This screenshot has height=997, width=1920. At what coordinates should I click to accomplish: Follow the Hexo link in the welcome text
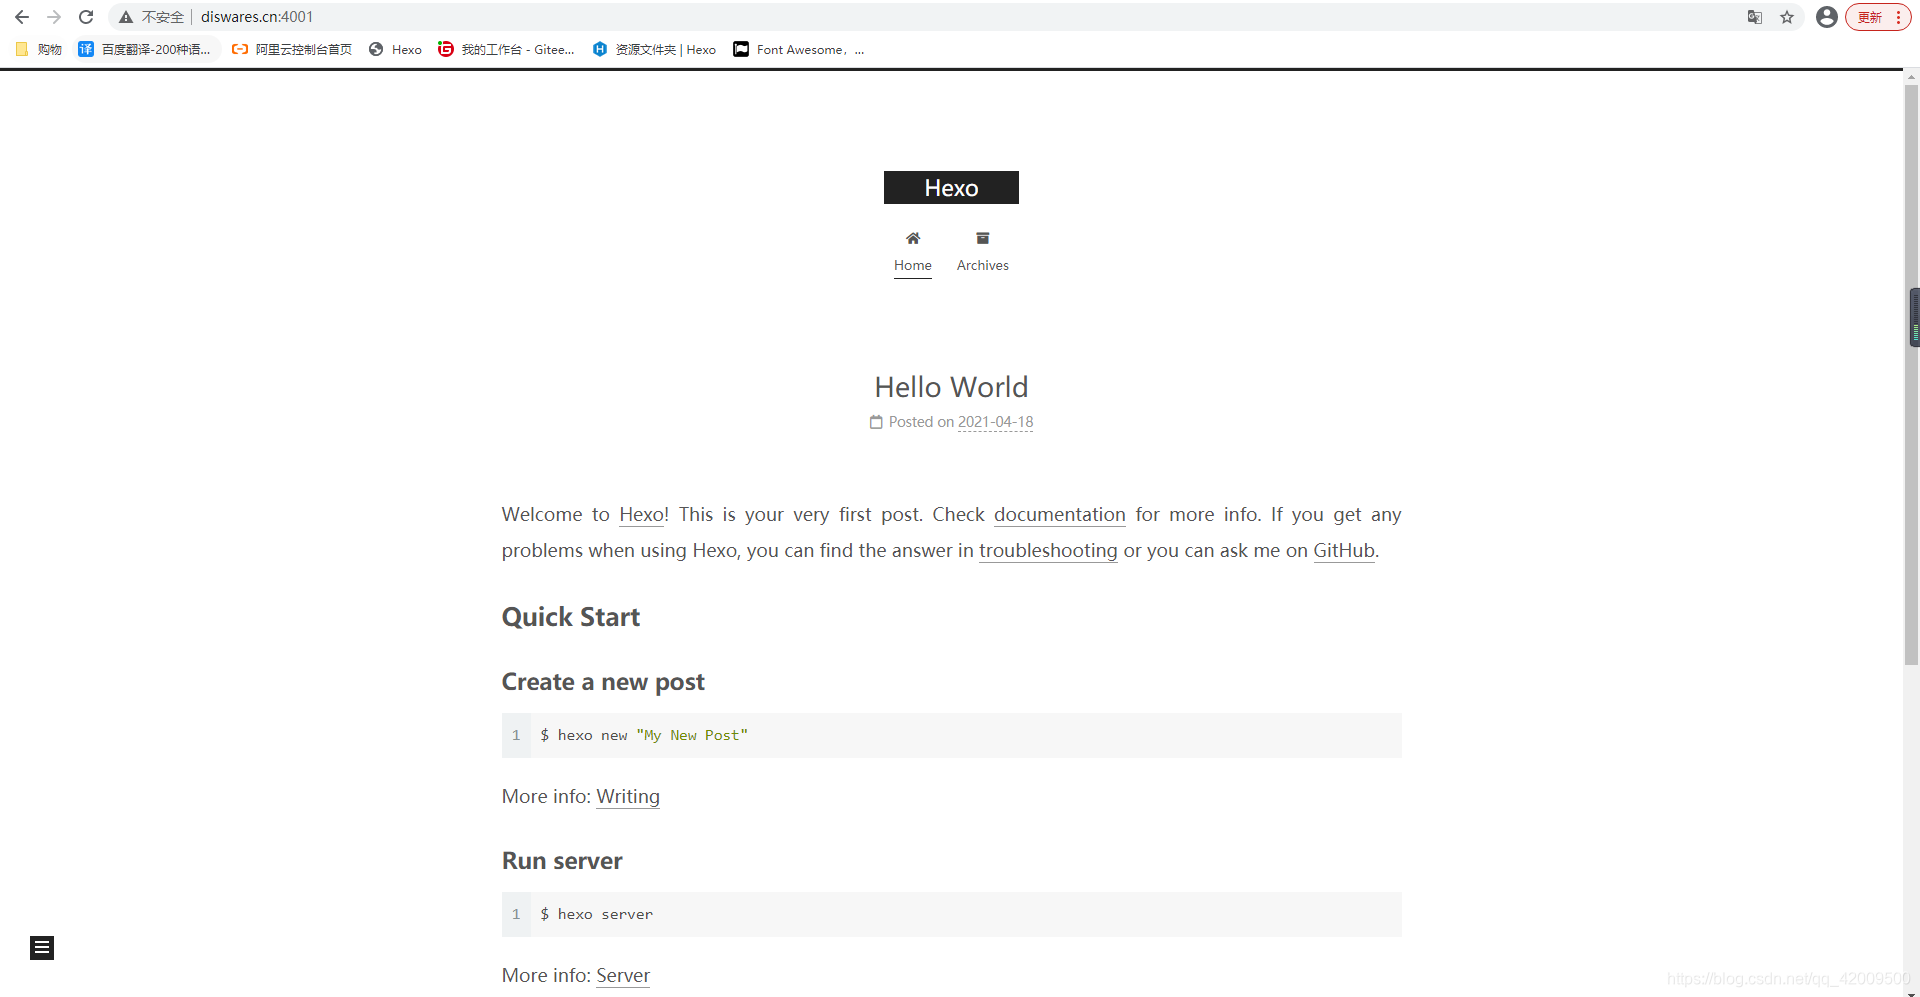coord(642,514)
